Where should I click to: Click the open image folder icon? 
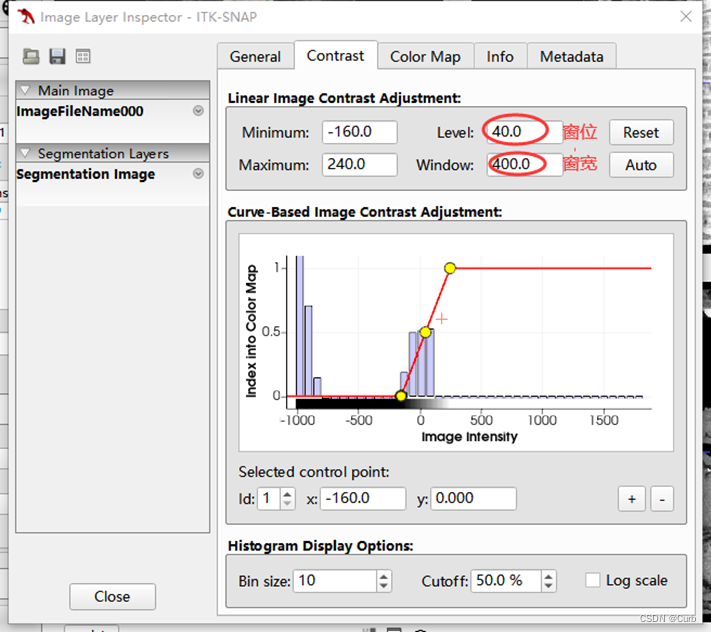click(x=31, y=57)
